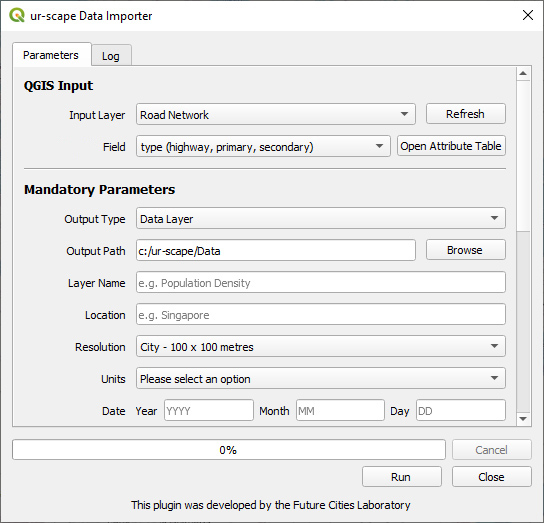The height and width of the screenshot is (523, 544).
Task: Click the scrollbar up arrow
Action: pyautogui.click(x=523, y=74)
